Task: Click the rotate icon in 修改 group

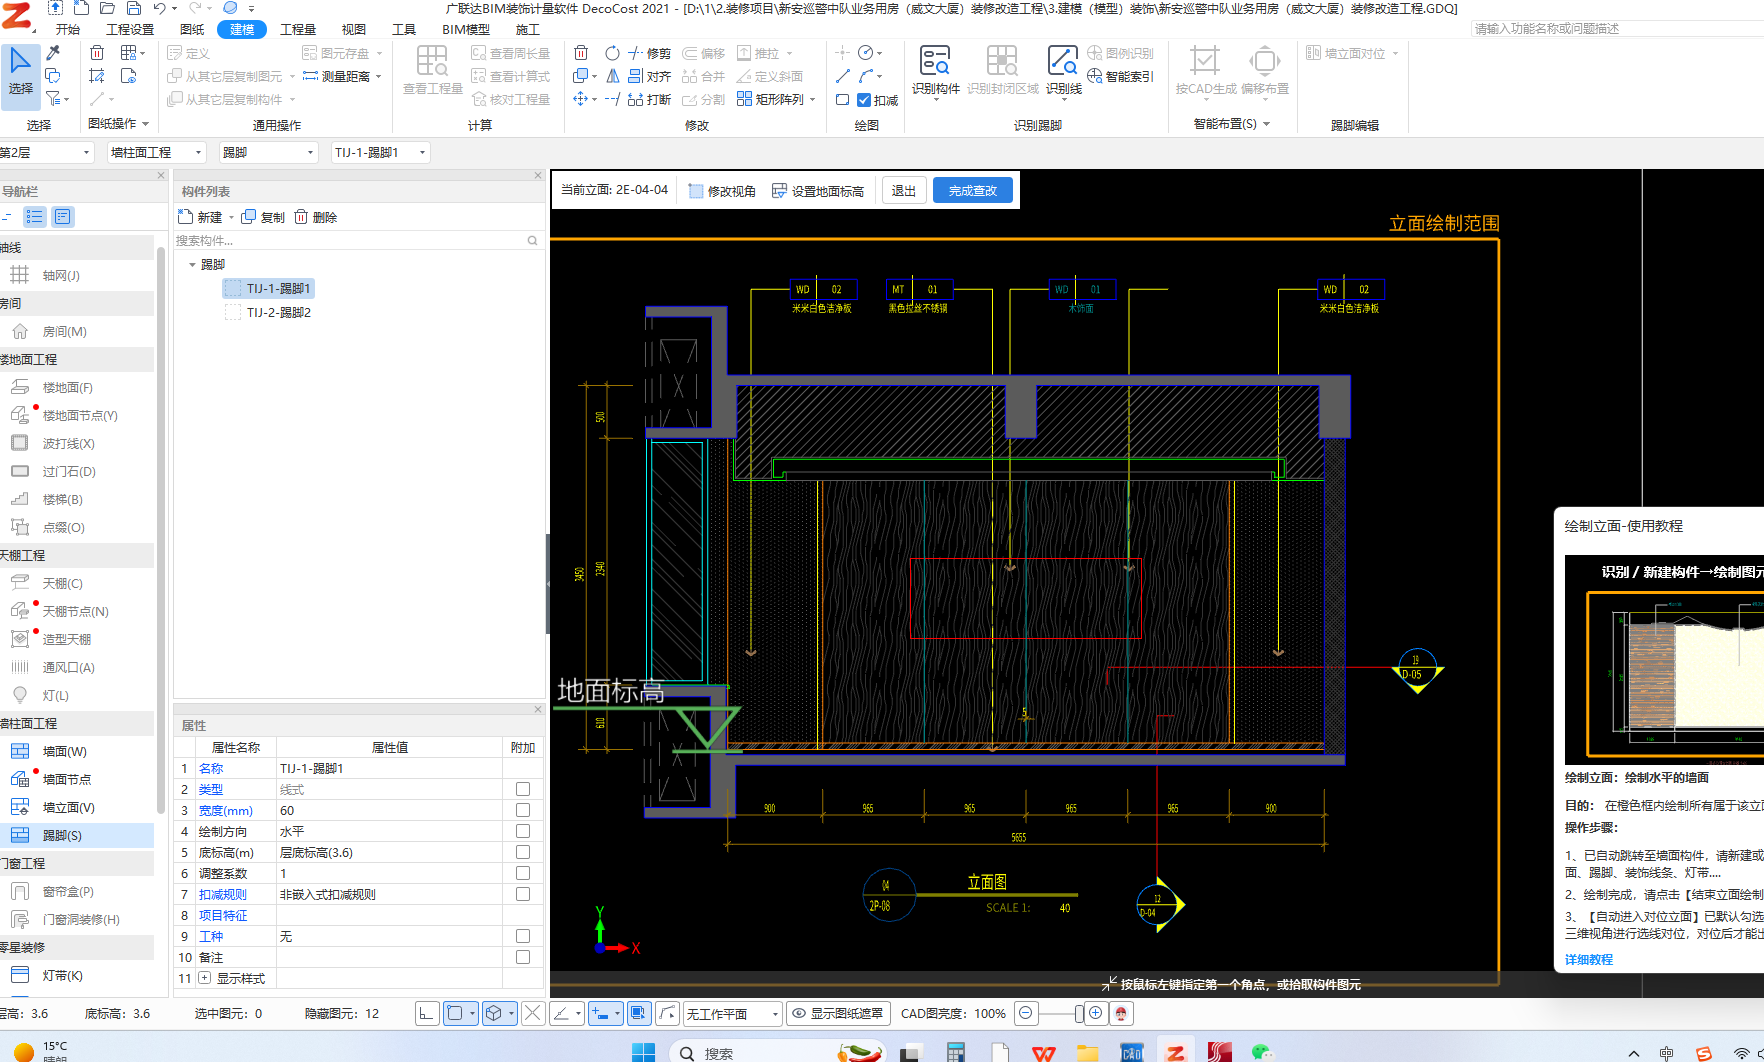Action: coord(612,53)
